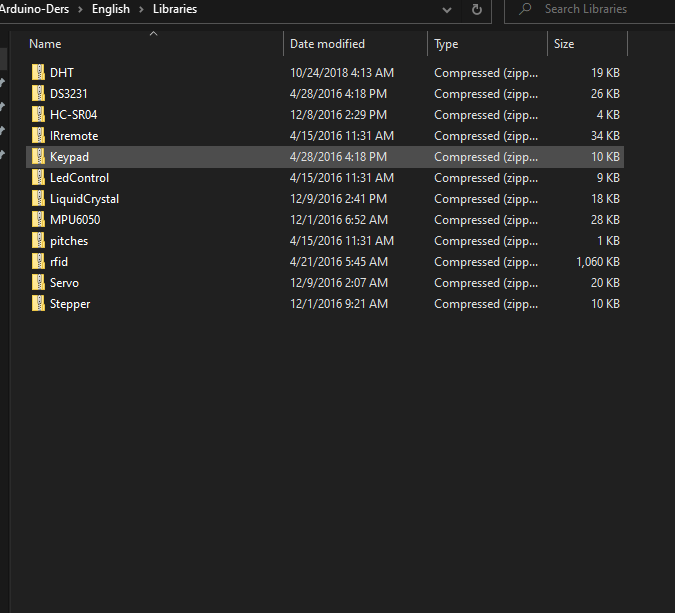Click the 12/9/2016 2:41 PM date cell
Screen dimensions: 675x613
(x=338, y=198)
